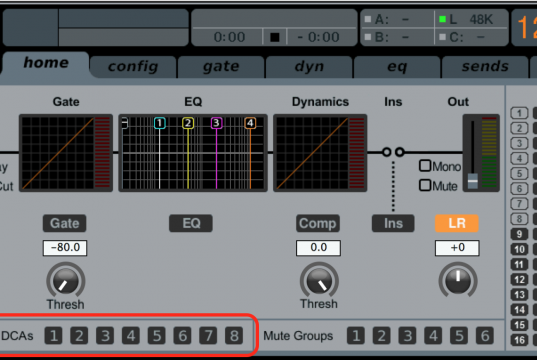Select bus 1 in the side list
This screenshot has width=537, height=360.
pos(520,113)
